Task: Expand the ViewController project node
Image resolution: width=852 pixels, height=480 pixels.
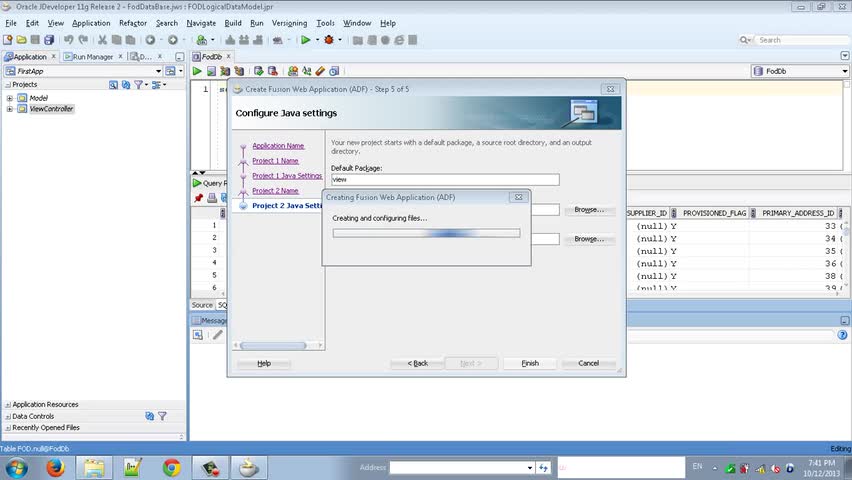Action: pyautogui.click(x=9, y=109)
